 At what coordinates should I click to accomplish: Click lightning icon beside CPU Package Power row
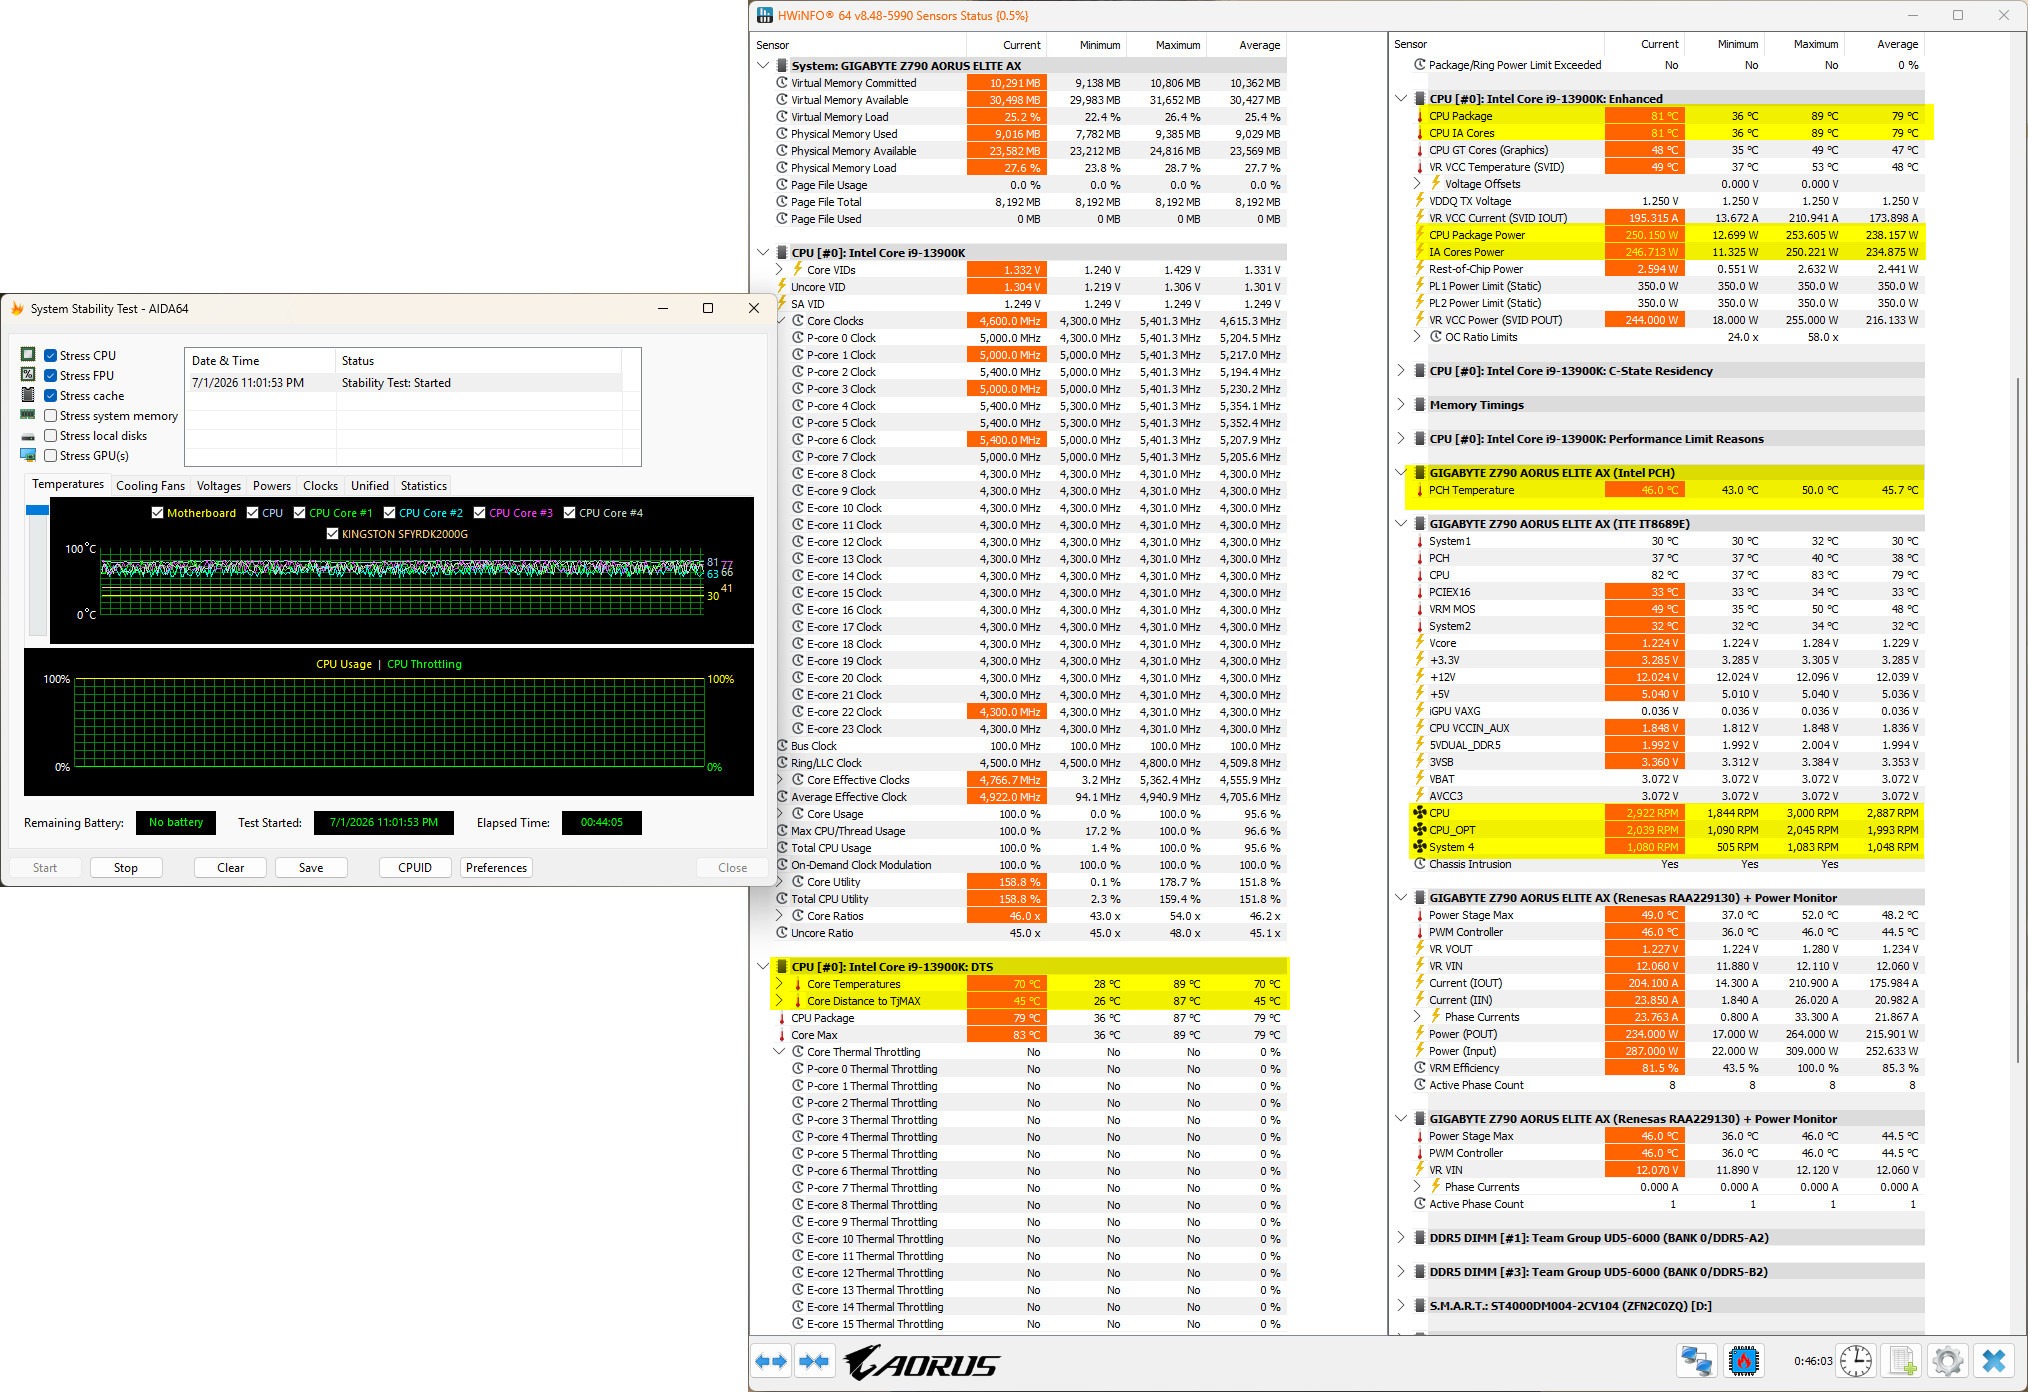[x=1419, y=235]
